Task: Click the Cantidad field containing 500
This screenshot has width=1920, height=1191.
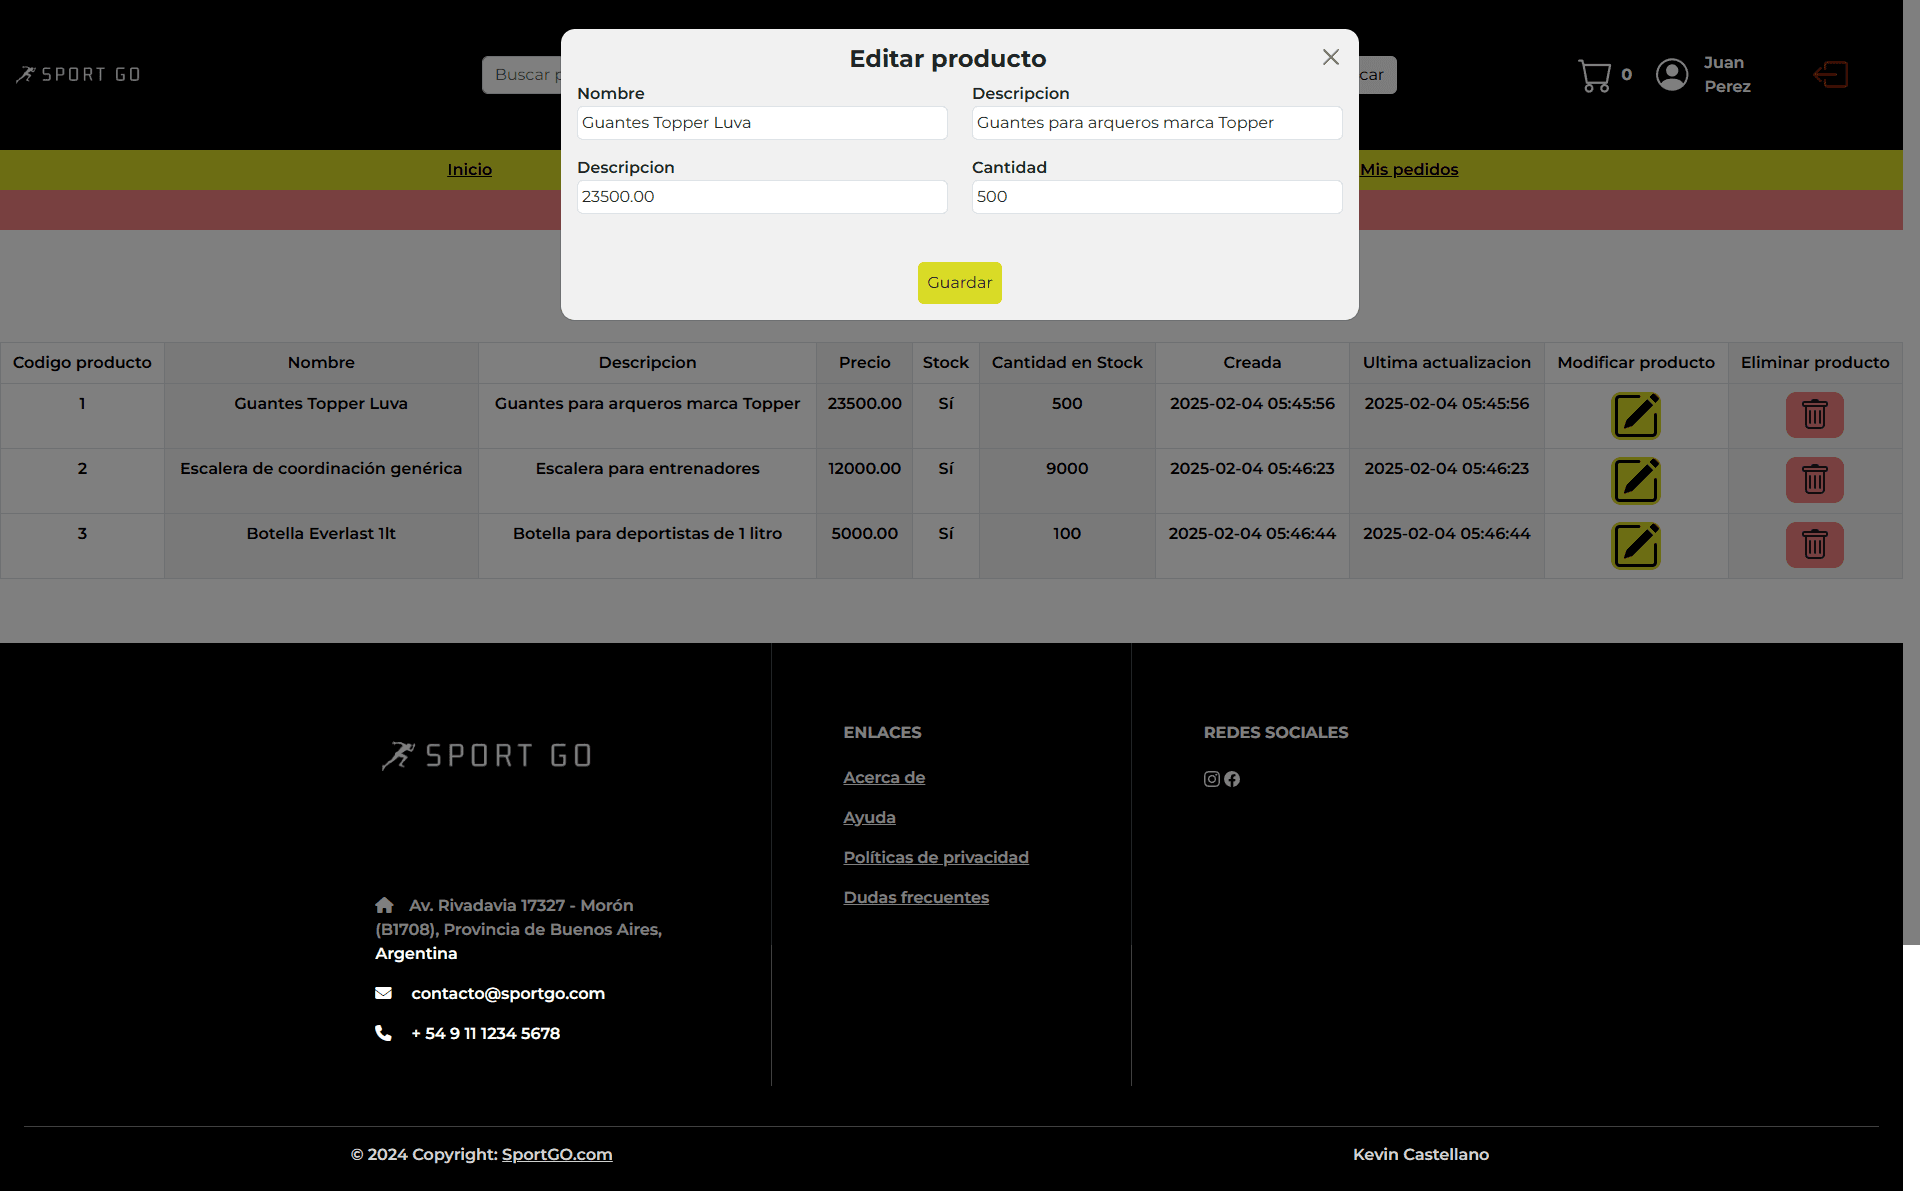Action: pyautogui.click(x=1156, y=197)
